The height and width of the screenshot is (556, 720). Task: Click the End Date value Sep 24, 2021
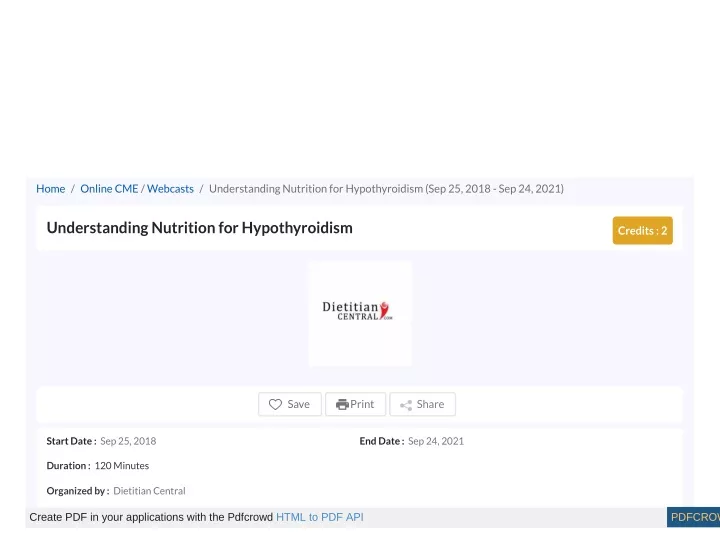[436, 441]
